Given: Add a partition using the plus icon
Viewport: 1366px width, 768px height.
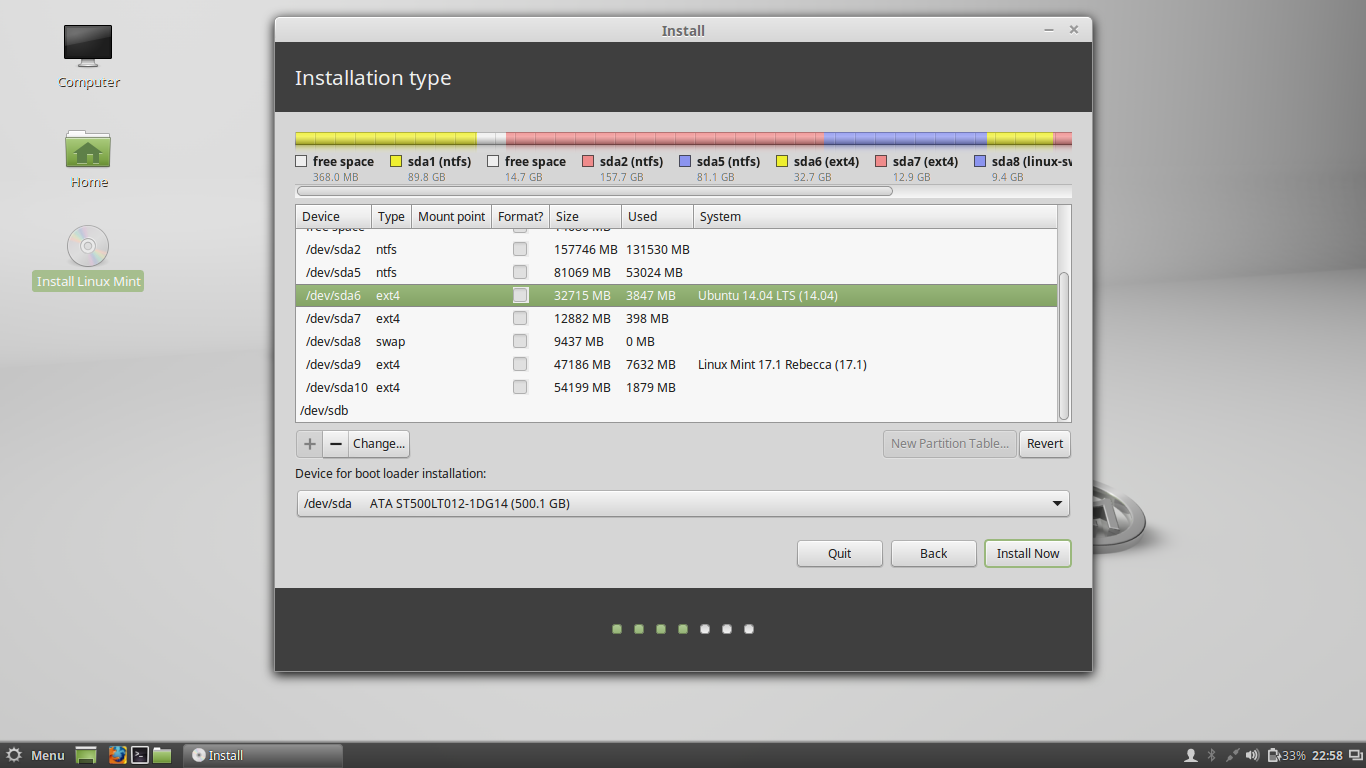Looking at the screenshot, I should [309, 443].
